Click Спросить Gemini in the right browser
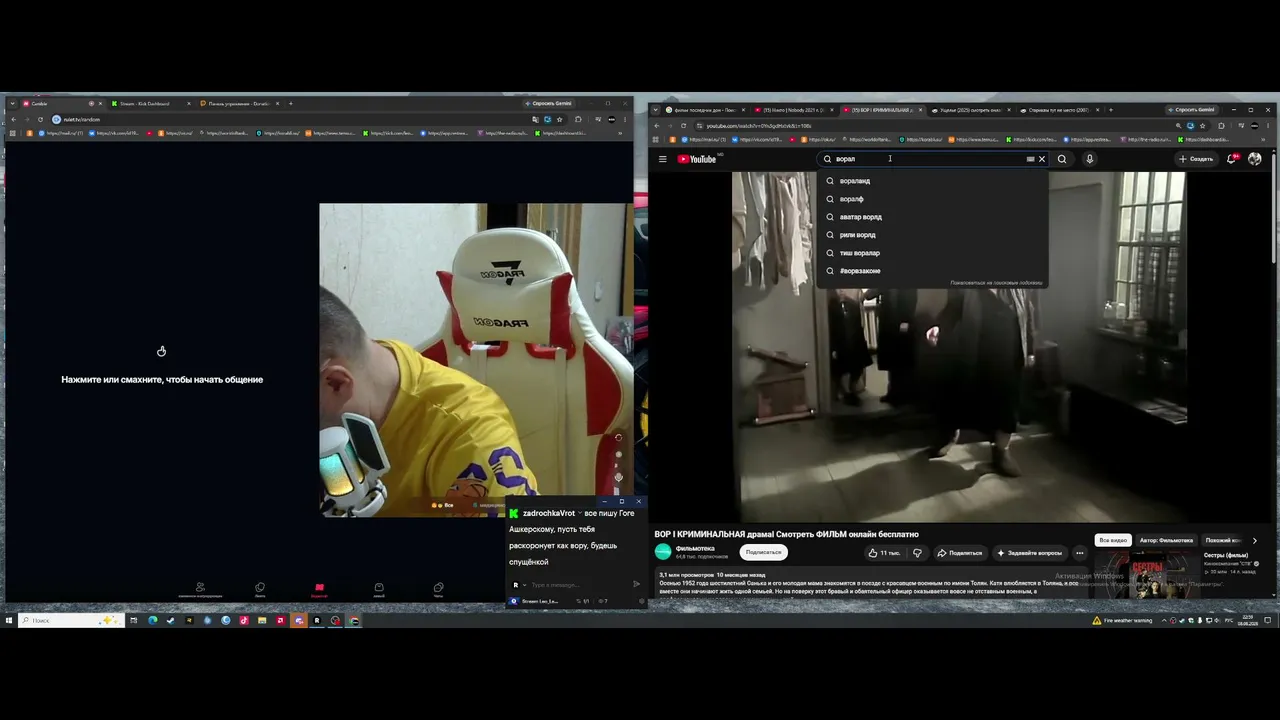 pyautogui.click(x=1191, y=110)
